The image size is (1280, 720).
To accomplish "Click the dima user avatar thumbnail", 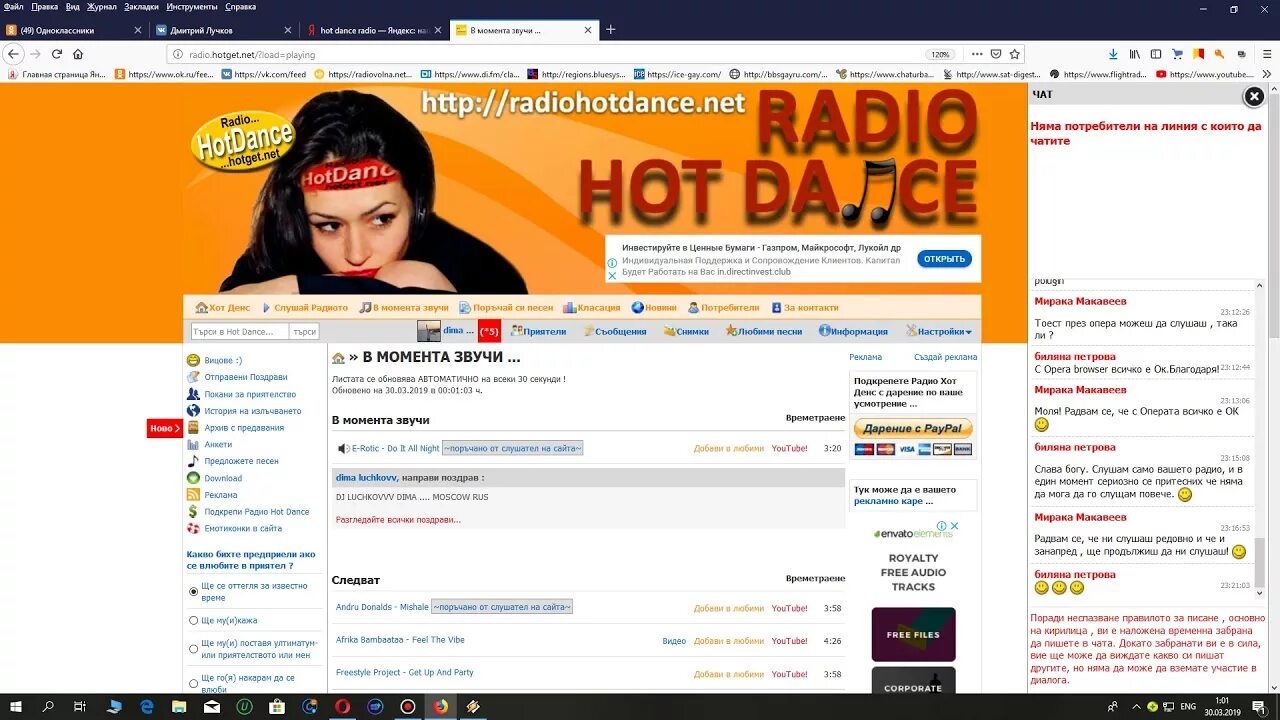I will coord(428,331).
